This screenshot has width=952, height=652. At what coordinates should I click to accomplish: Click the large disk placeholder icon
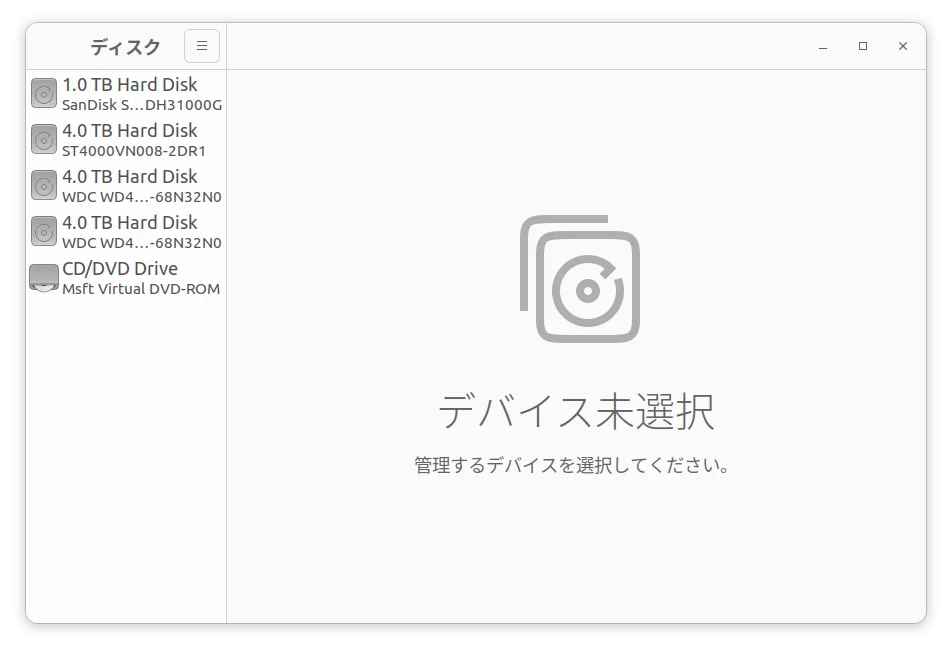pyautogui.click(x=580, y=279)
